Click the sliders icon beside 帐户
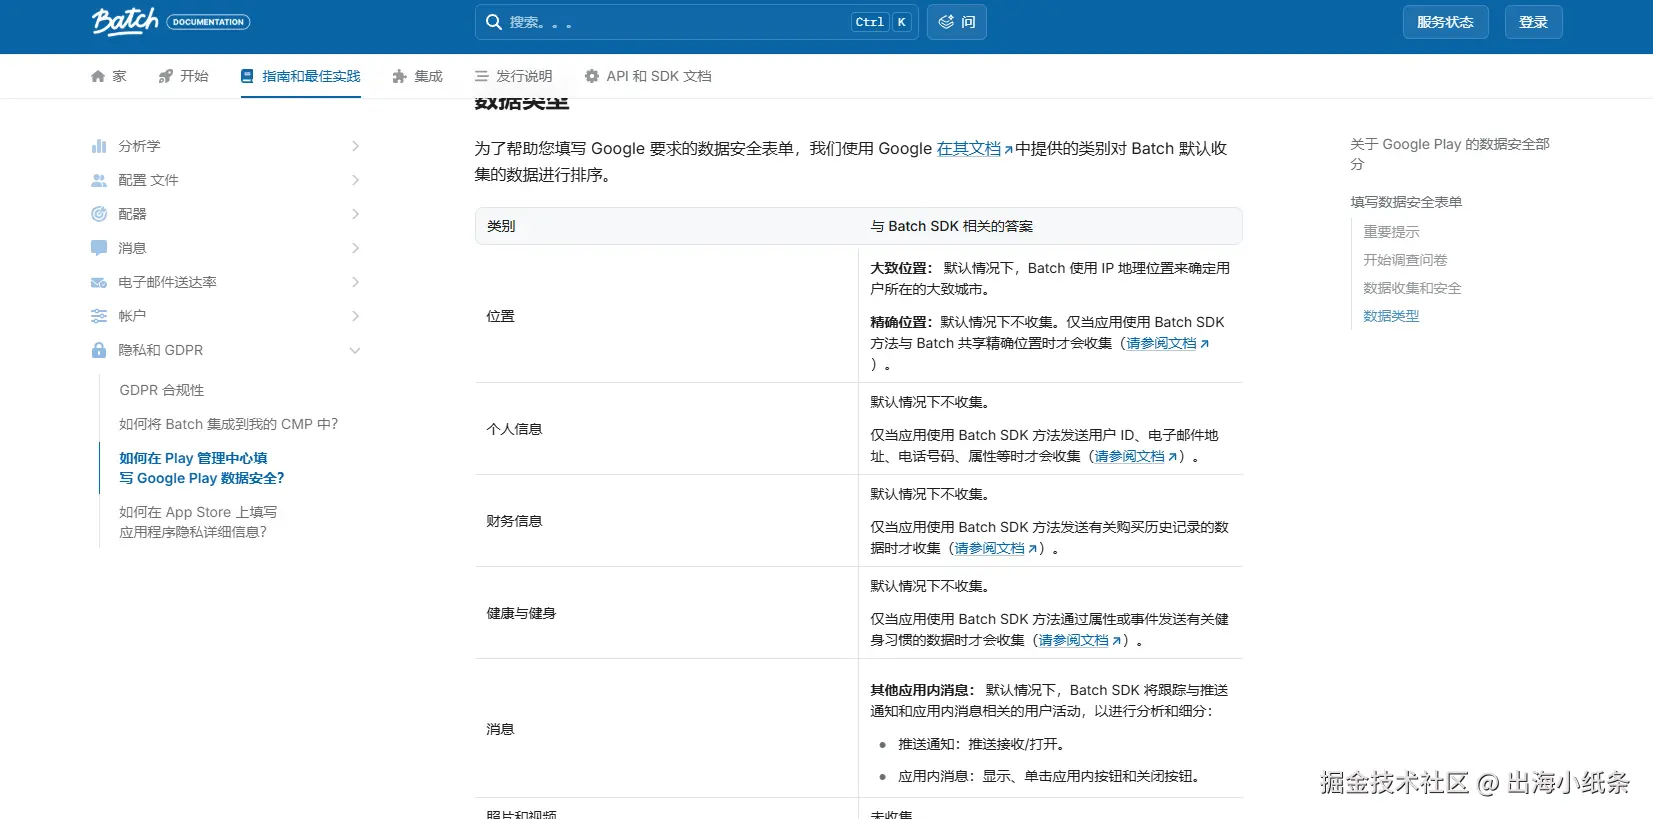This screenshot has width=1653, height=819. tap(99, 316)
